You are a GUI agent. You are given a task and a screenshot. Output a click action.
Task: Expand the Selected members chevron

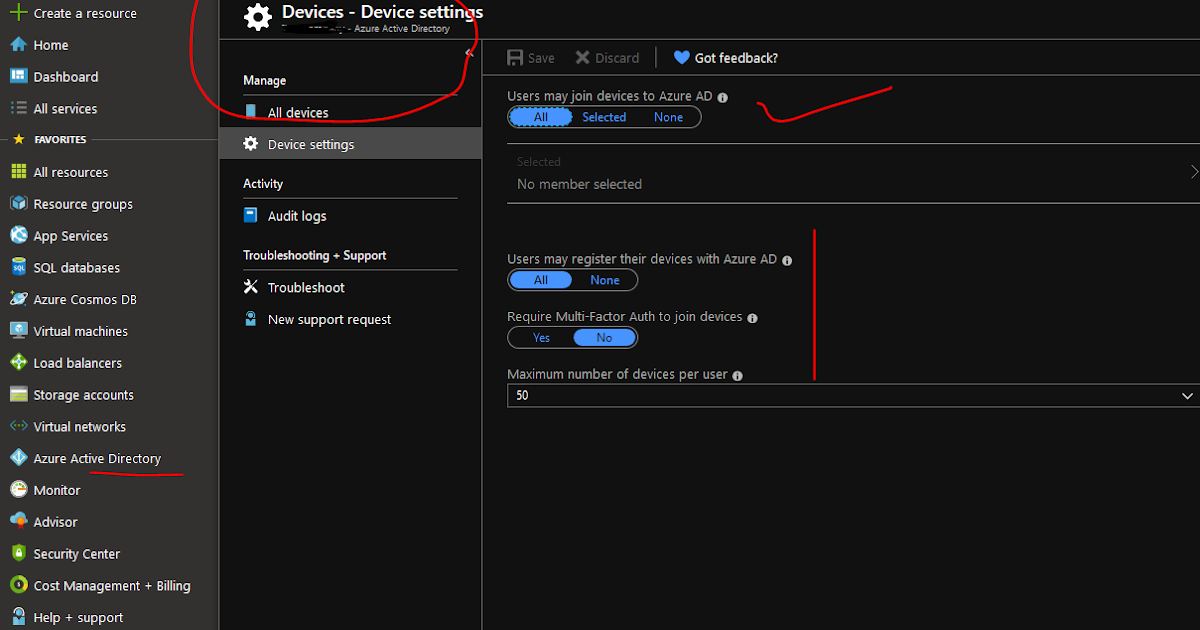pyautogui.click(x=1194, y=172)
